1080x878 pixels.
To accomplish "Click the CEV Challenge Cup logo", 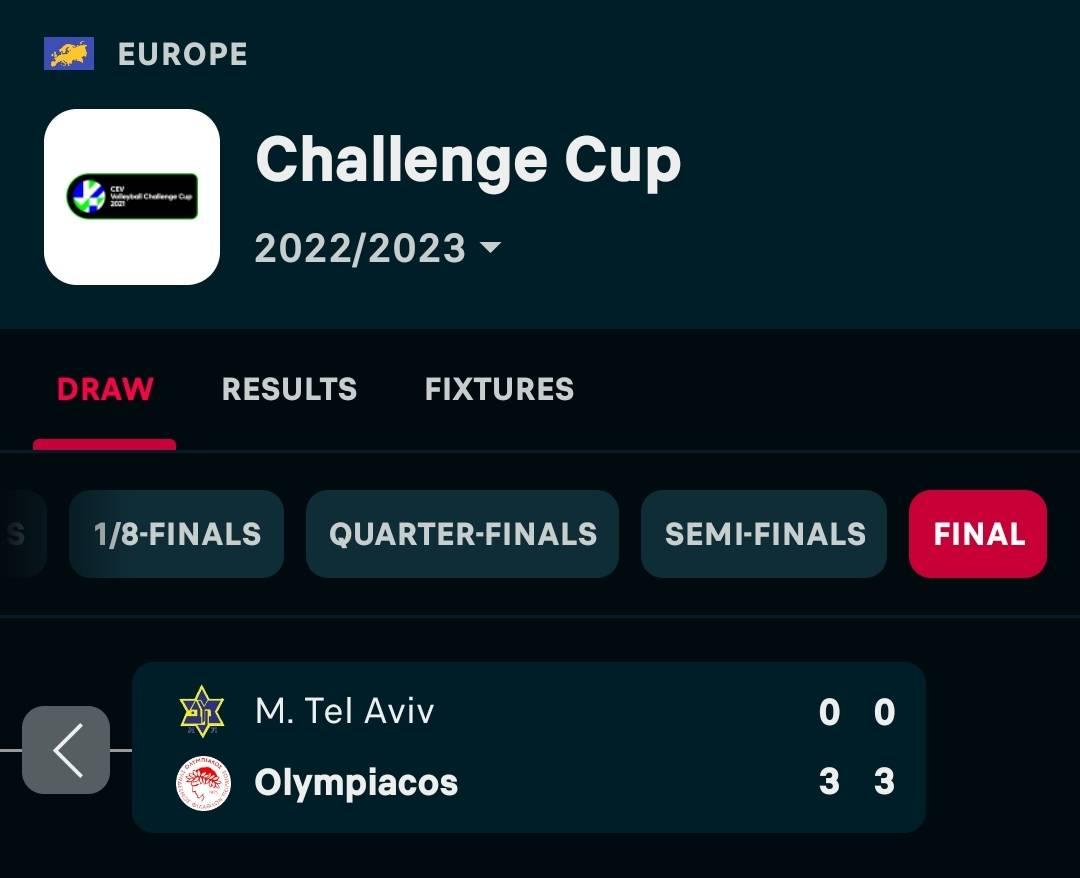I will point(132,197).
